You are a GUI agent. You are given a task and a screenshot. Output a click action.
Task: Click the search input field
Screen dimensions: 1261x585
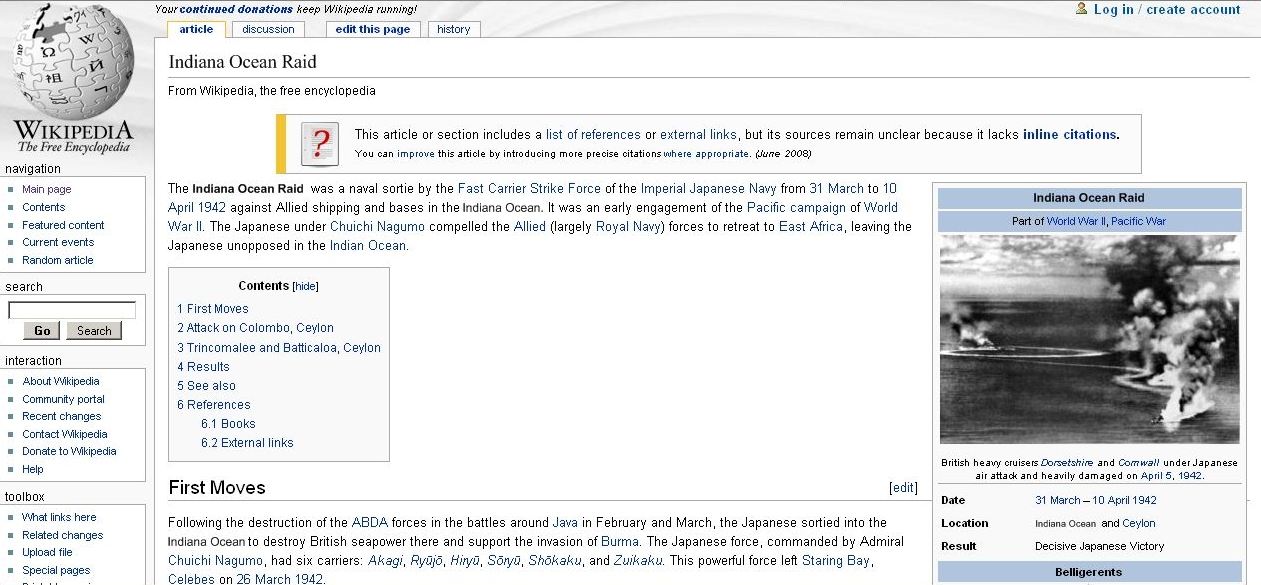[x=72, y=310]
